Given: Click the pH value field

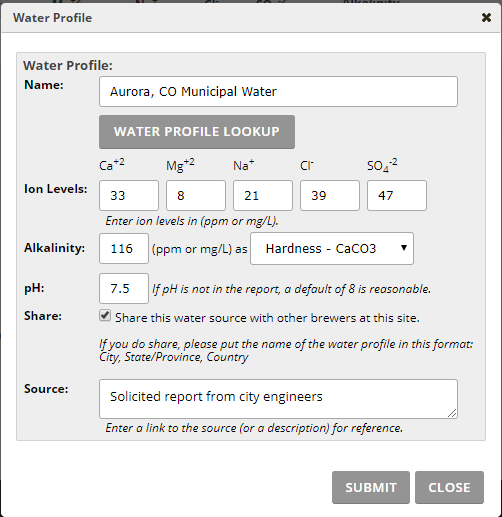Looking at the screenshot, I should 124,289.
